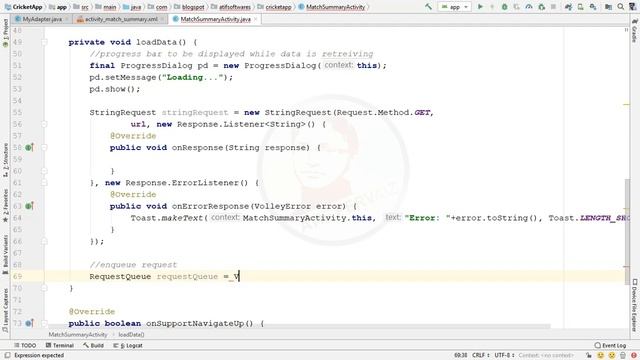Screen dimensions: 640x360
Task: Collapse the loadData method fold at line 49
Action: coord(44,42)
